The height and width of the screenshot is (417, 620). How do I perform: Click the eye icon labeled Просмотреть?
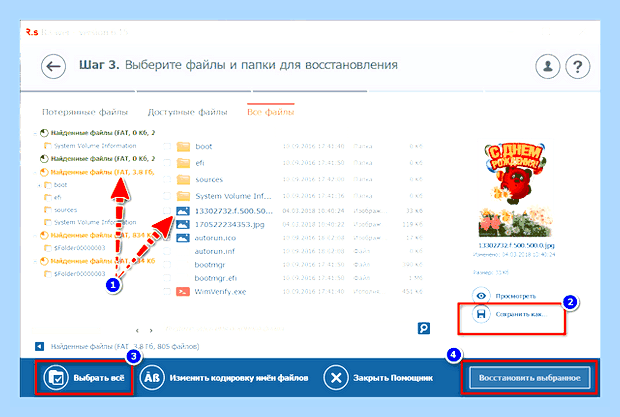pyautogui.click(x=481, y=296)
